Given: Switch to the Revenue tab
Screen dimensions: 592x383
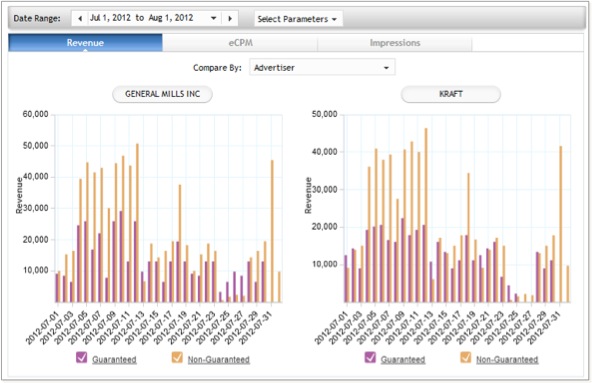Looking at the screenshot, I should point(85,43).
